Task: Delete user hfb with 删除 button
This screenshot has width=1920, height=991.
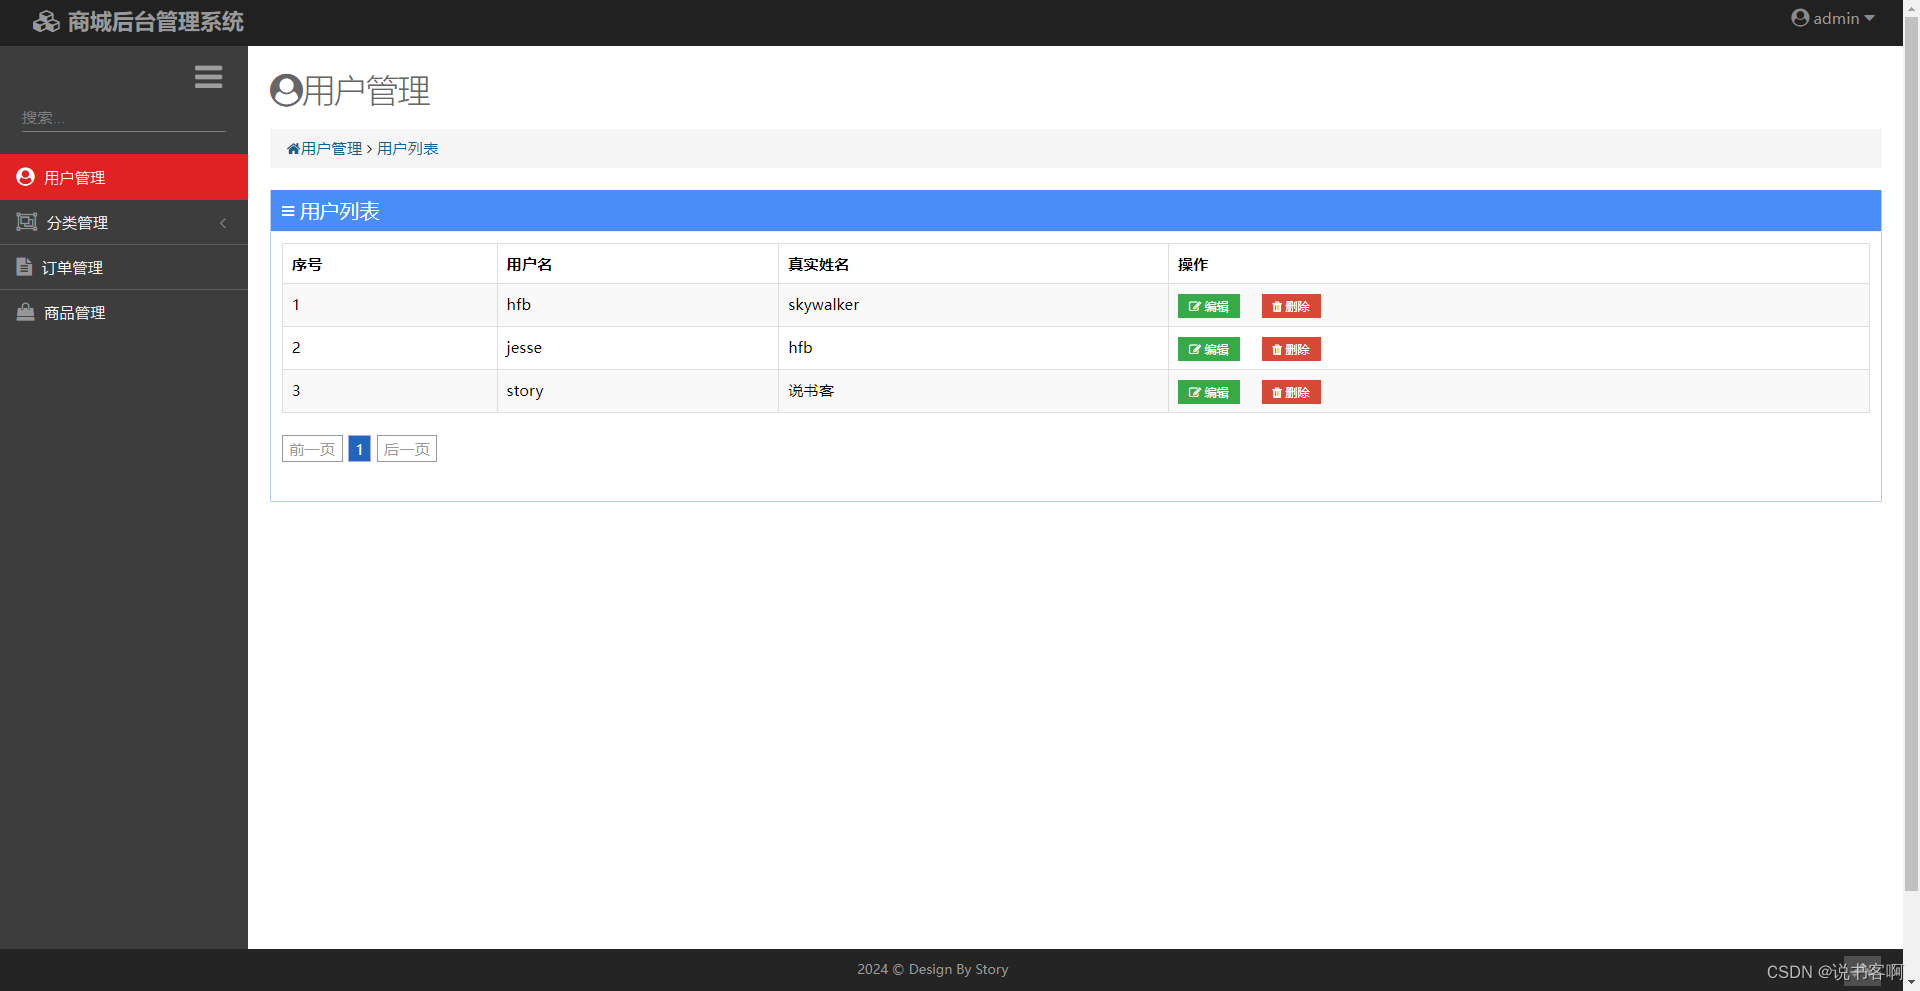Action: coord(1290,306)
